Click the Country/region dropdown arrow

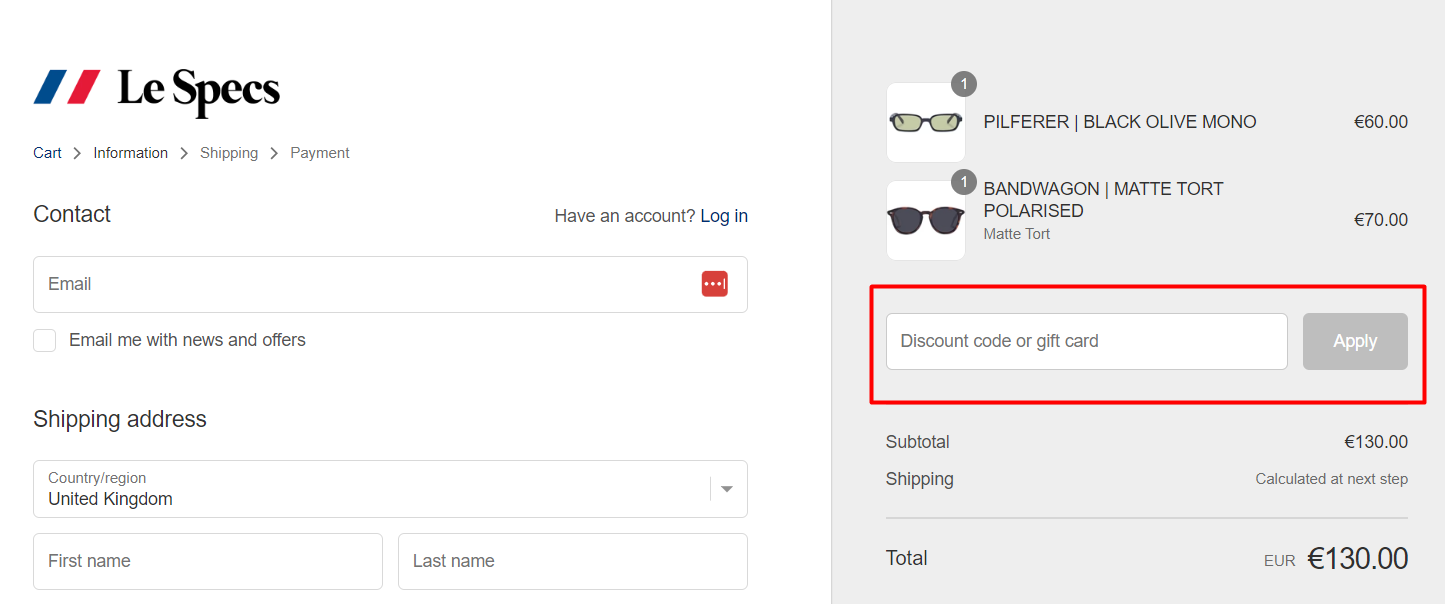(727, 489)
